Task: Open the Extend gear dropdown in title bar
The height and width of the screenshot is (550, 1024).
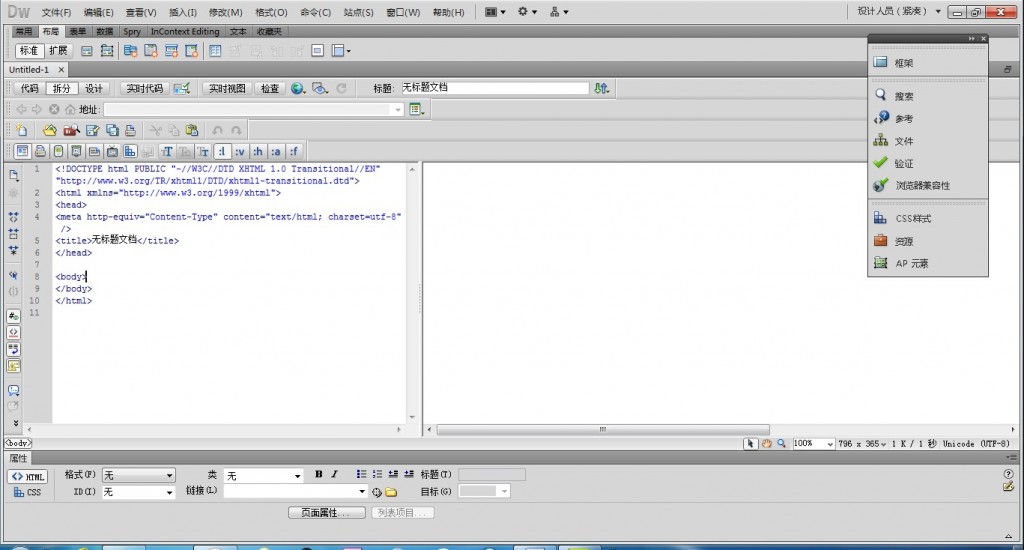Action: [x=527, y=12]
